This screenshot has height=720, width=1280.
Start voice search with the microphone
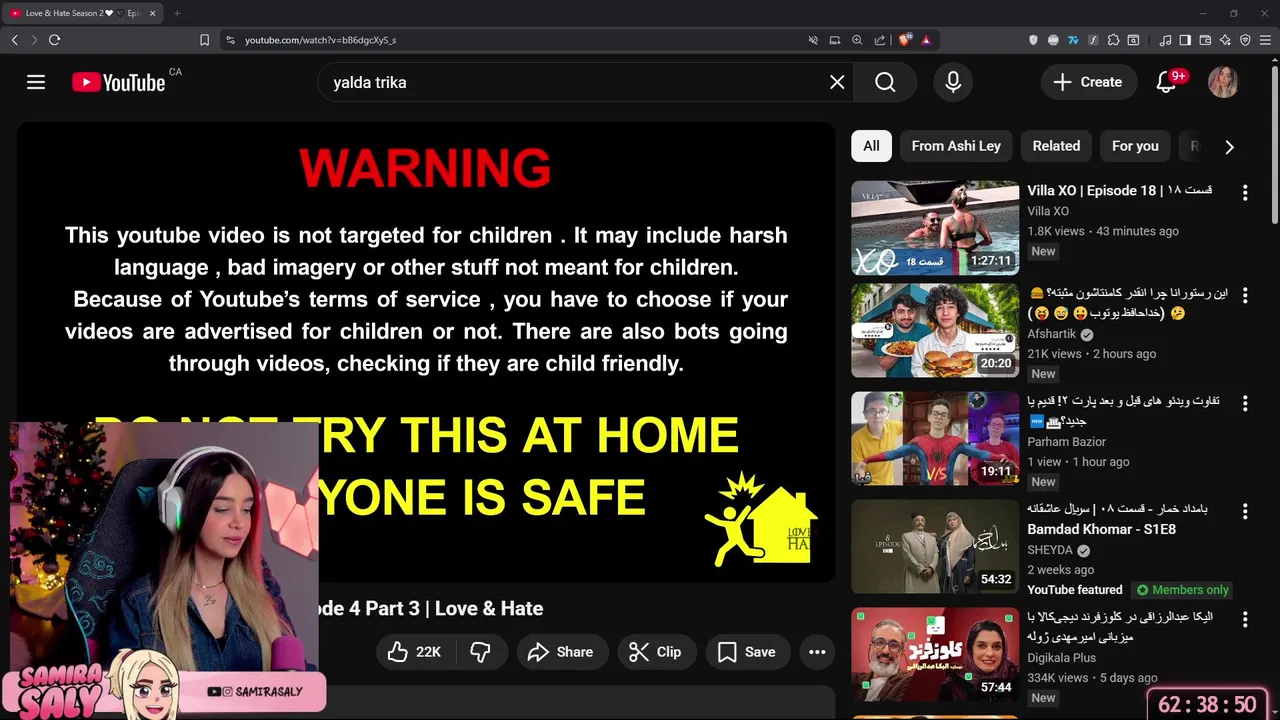(x=953, y=82)
